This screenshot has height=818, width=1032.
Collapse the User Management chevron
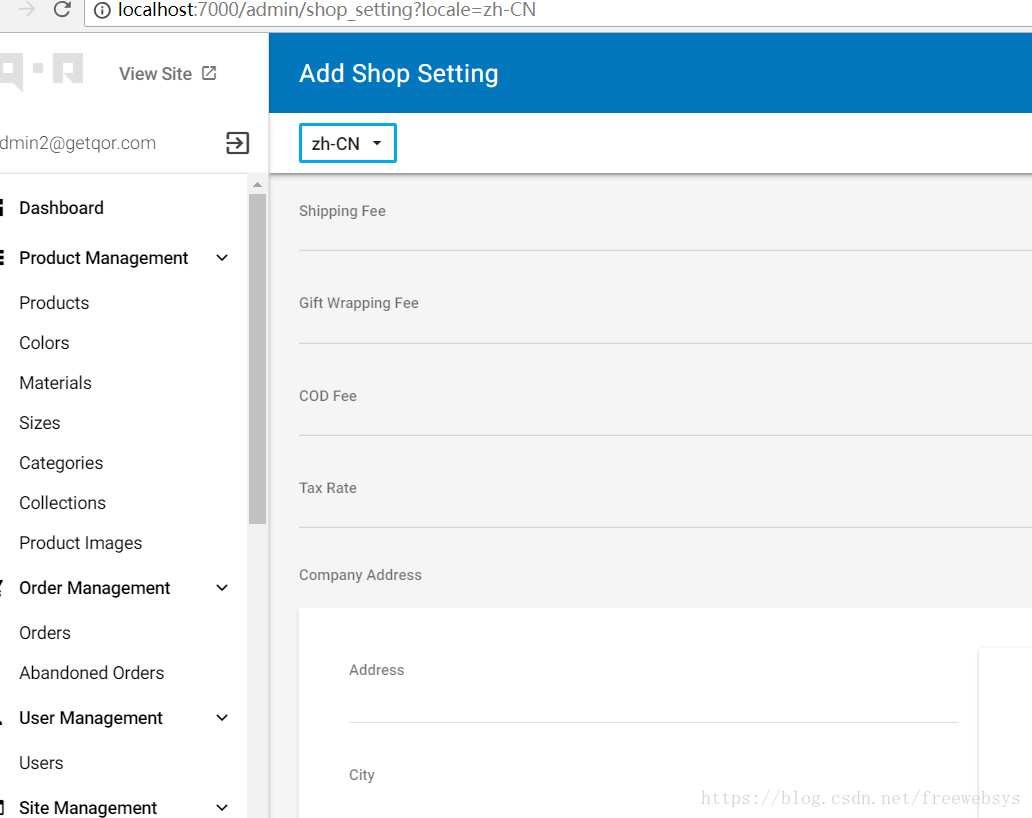(x=222, y=718)
